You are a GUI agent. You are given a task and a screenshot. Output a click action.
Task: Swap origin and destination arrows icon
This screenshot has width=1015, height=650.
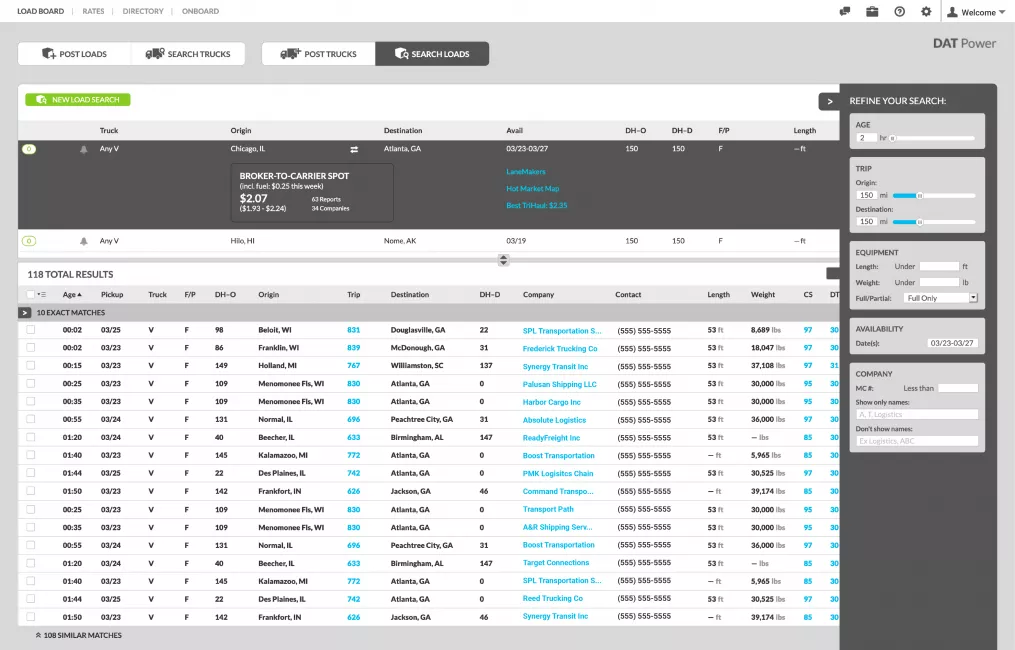(x=354, y=150)
